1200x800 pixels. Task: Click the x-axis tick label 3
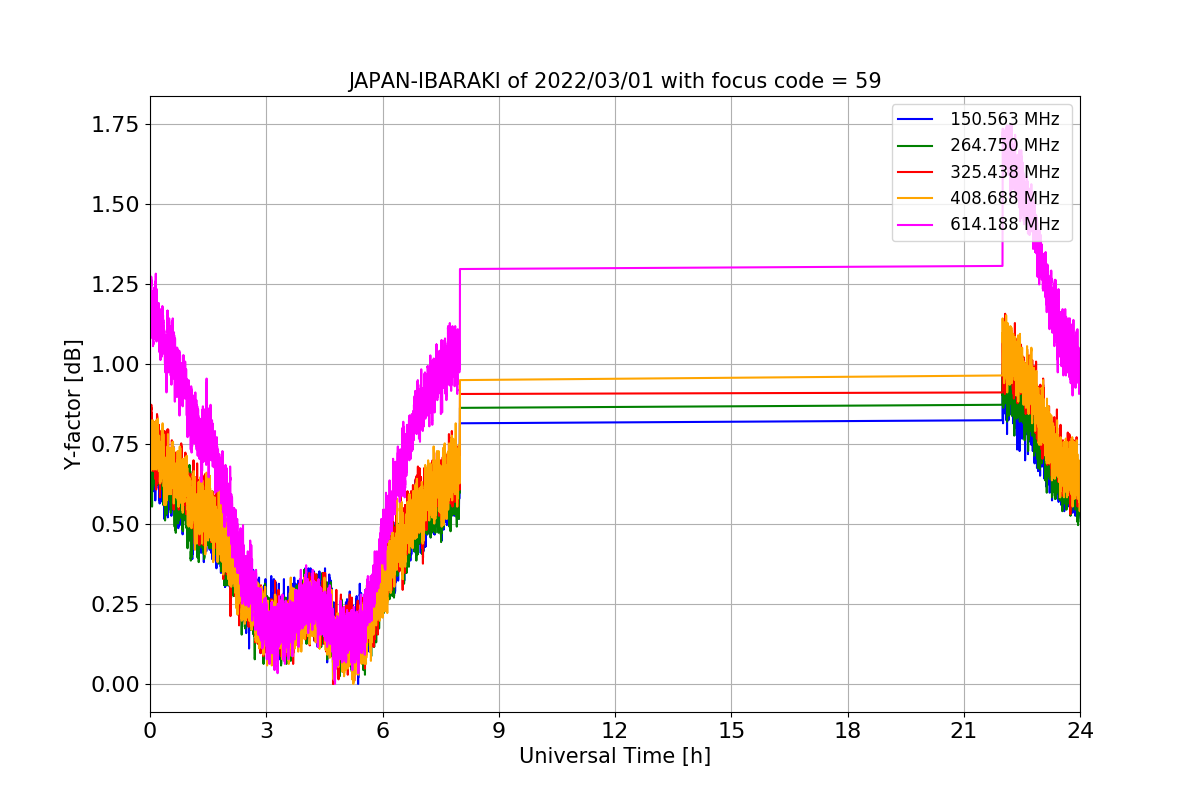click(266, 731)
